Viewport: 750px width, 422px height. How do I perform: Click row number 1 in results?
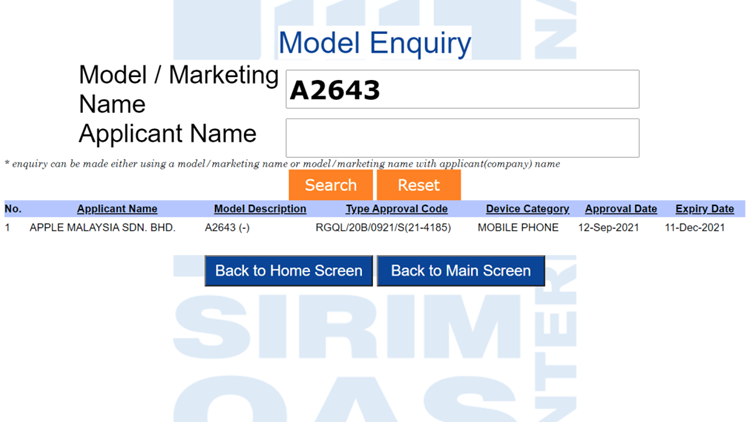click(x=7, y=228)
